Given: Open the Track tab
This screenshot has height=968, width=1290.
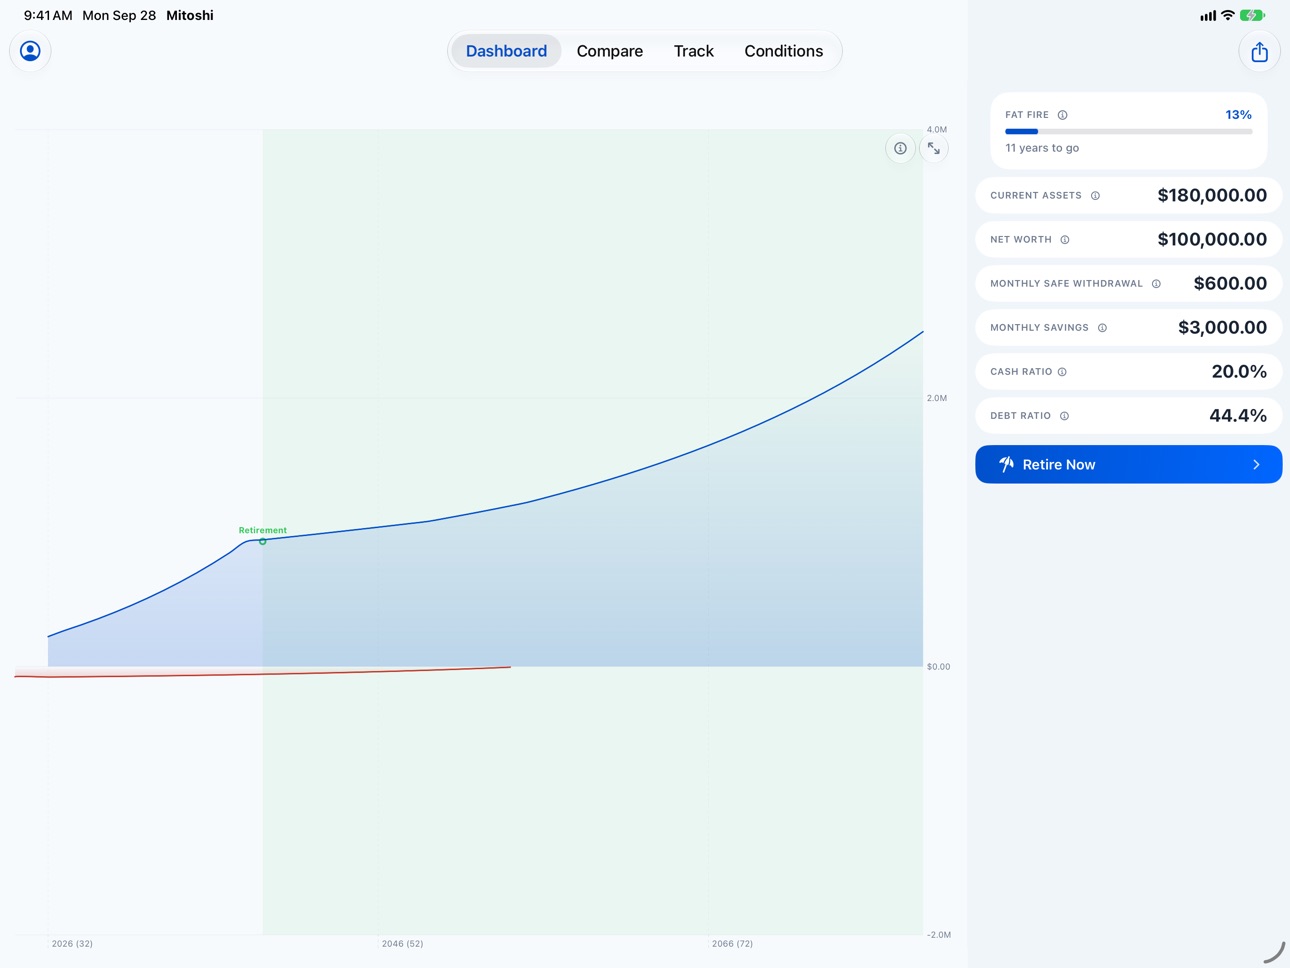Looking at the screenshot, I should (694, 51).
